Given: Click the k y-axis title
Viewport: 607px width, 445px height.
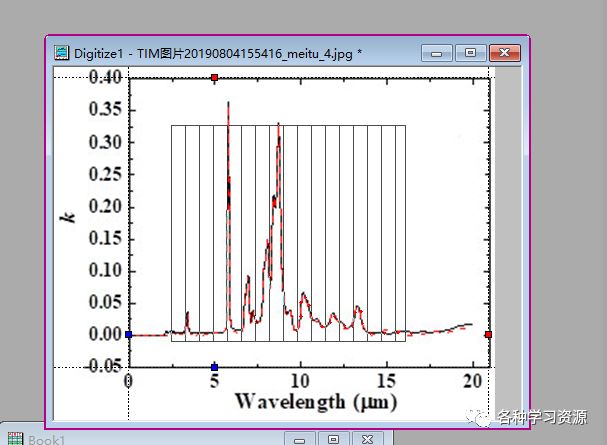Looking at the screenshot, I should pos(68,217).
